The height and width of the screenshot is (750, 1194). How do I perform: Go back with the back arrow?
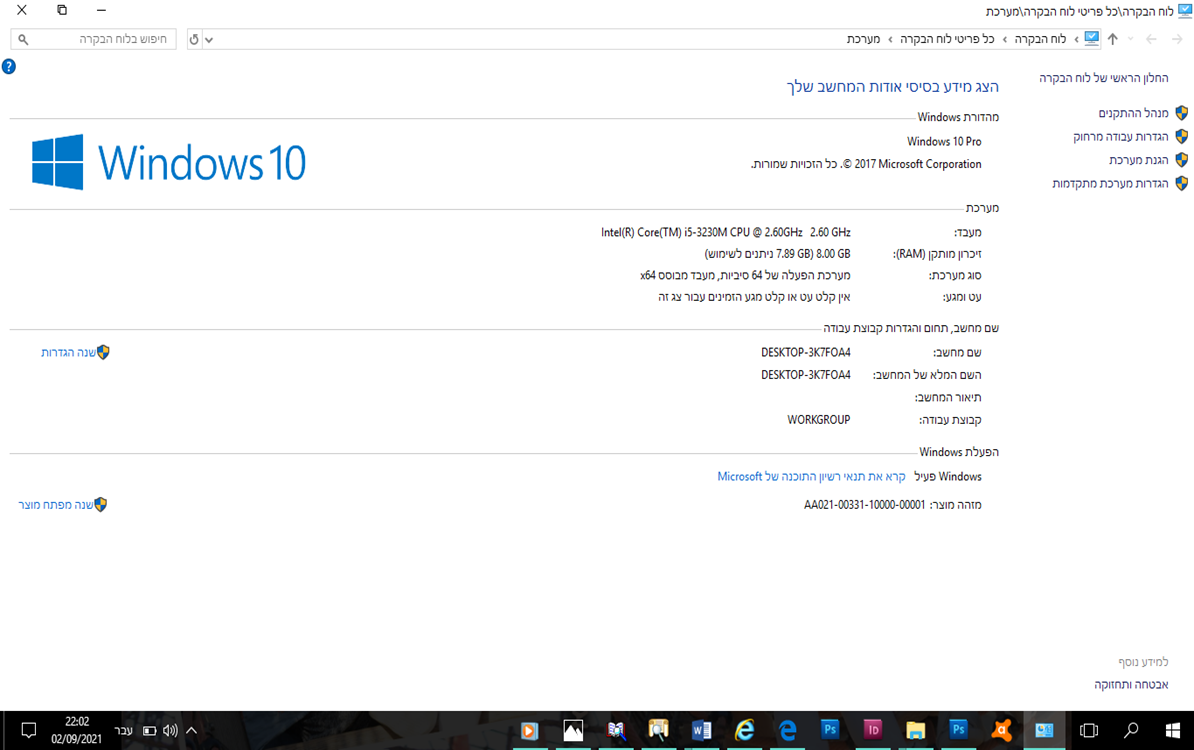[x=1177, y=39]
